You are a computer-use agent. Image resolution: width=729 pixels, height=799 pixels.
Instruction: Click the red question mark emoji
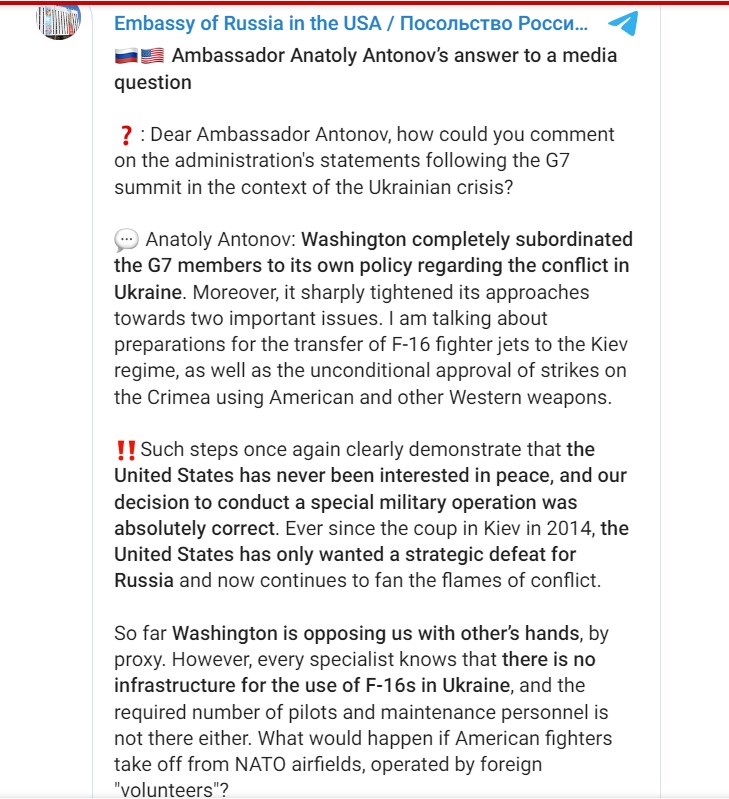[x=125, y=135]
